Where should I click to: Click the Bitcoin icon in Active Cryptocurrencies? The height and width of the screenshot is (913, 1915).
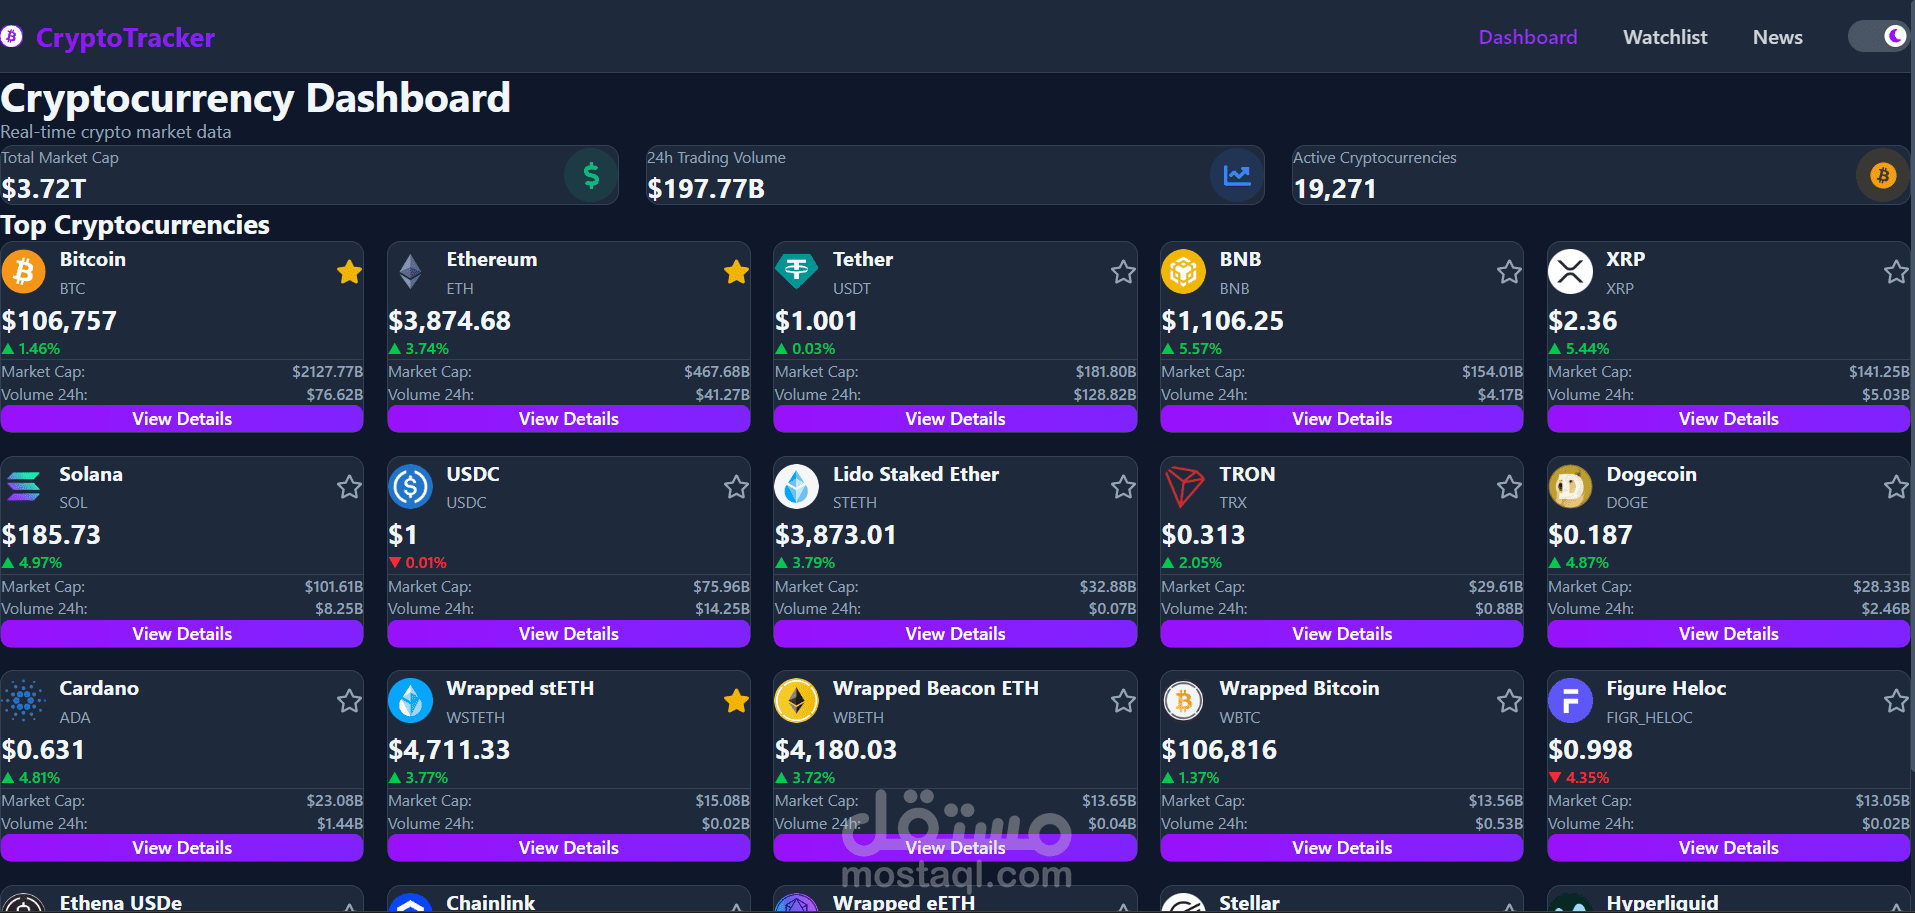click(x=1883, y=176)
